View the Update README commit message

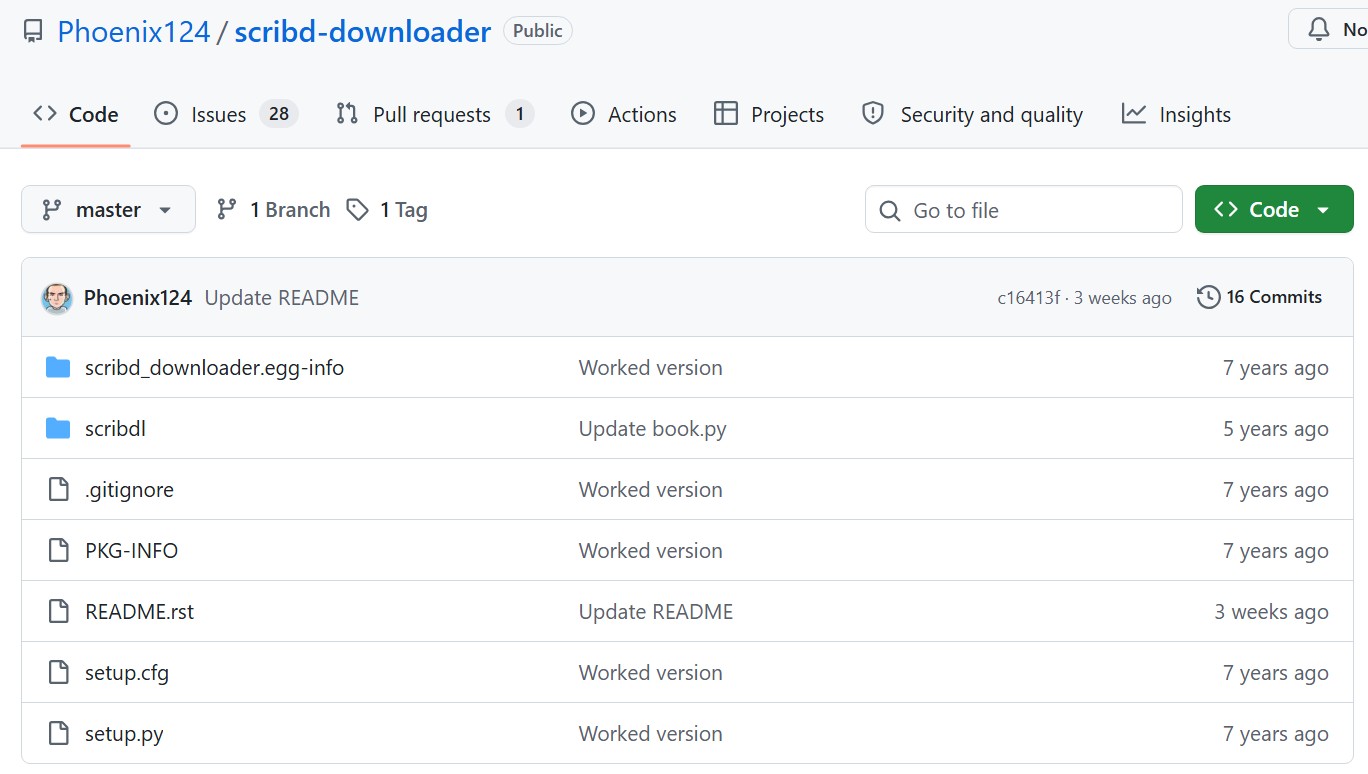point(281,297)
